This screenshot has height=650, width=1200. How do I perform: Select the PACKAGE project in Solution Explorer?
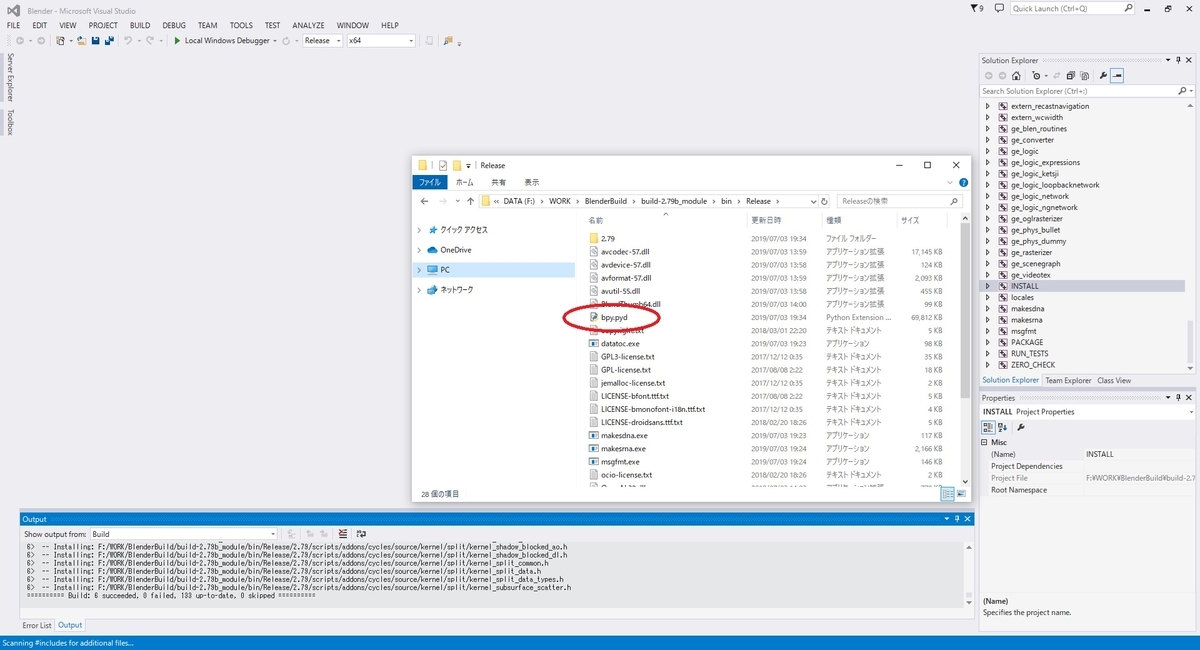1027,342
